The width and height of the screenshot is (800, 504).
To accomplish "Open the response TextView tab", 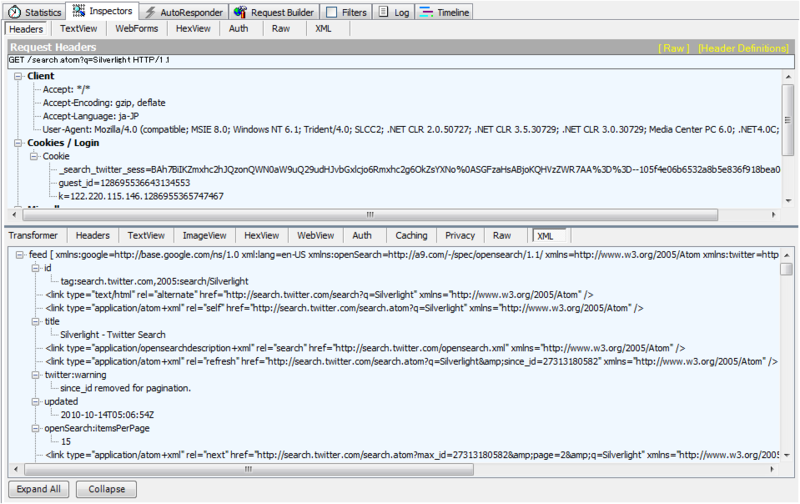I will (146, 235).
